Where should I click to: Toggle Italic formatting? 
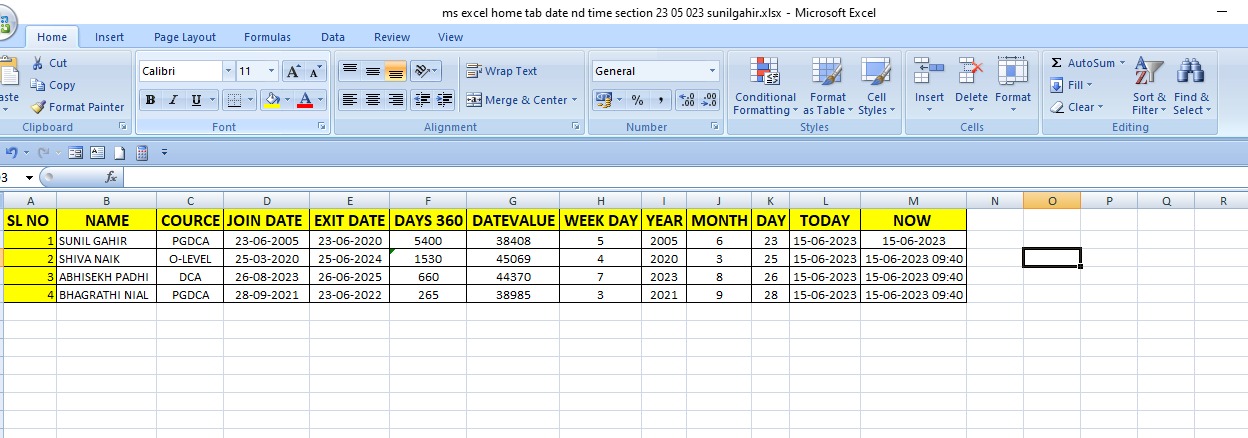(173, 100)
